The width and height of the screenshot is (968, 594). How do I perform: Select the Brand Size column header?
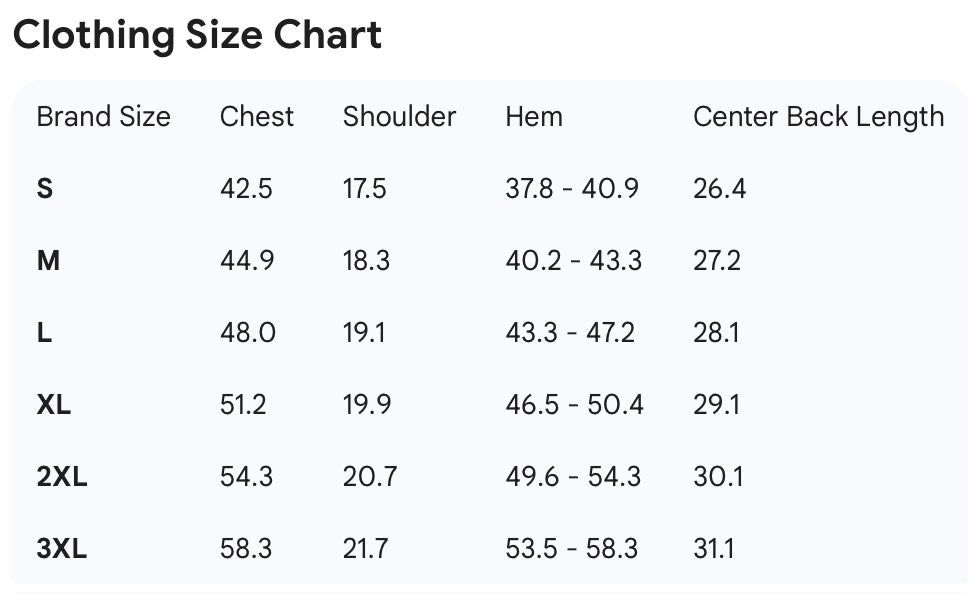click(103, 117)
